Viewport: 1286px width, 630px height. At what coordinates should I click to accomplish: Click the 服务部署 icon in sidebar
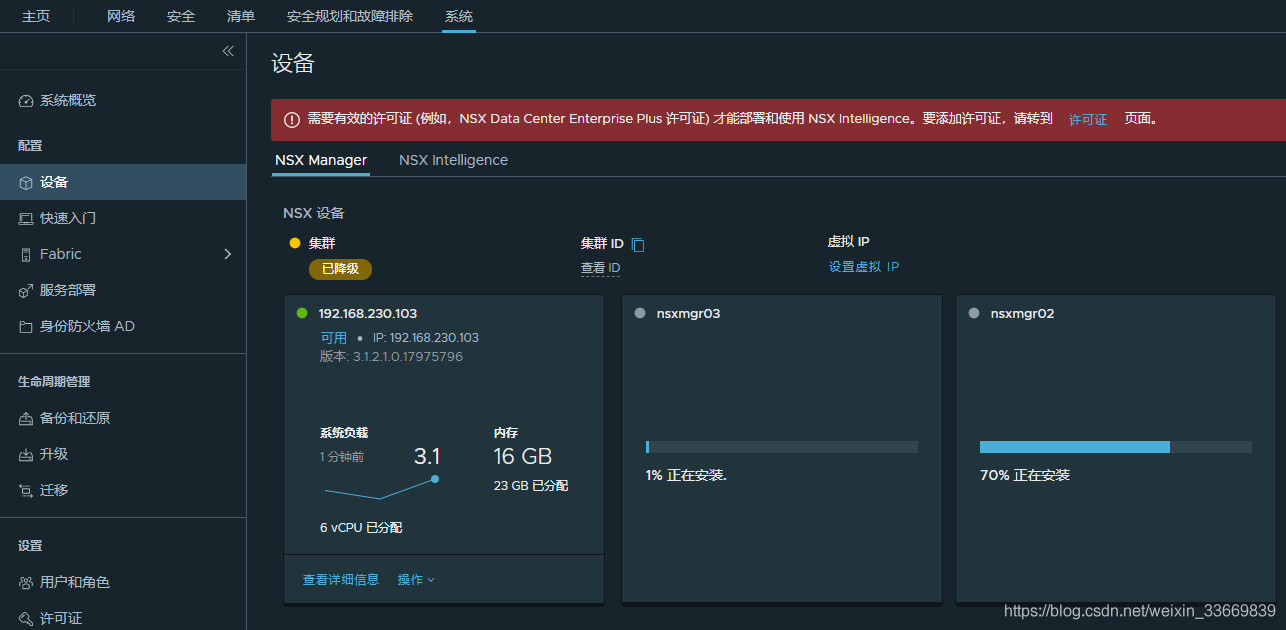pos(26,291)
